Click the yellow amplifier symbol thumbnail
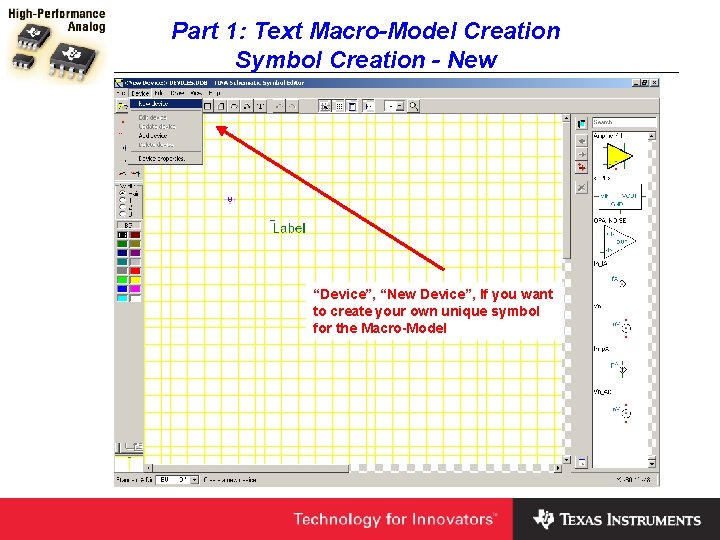This screenshot has width=720, height=540. point(619,157)
